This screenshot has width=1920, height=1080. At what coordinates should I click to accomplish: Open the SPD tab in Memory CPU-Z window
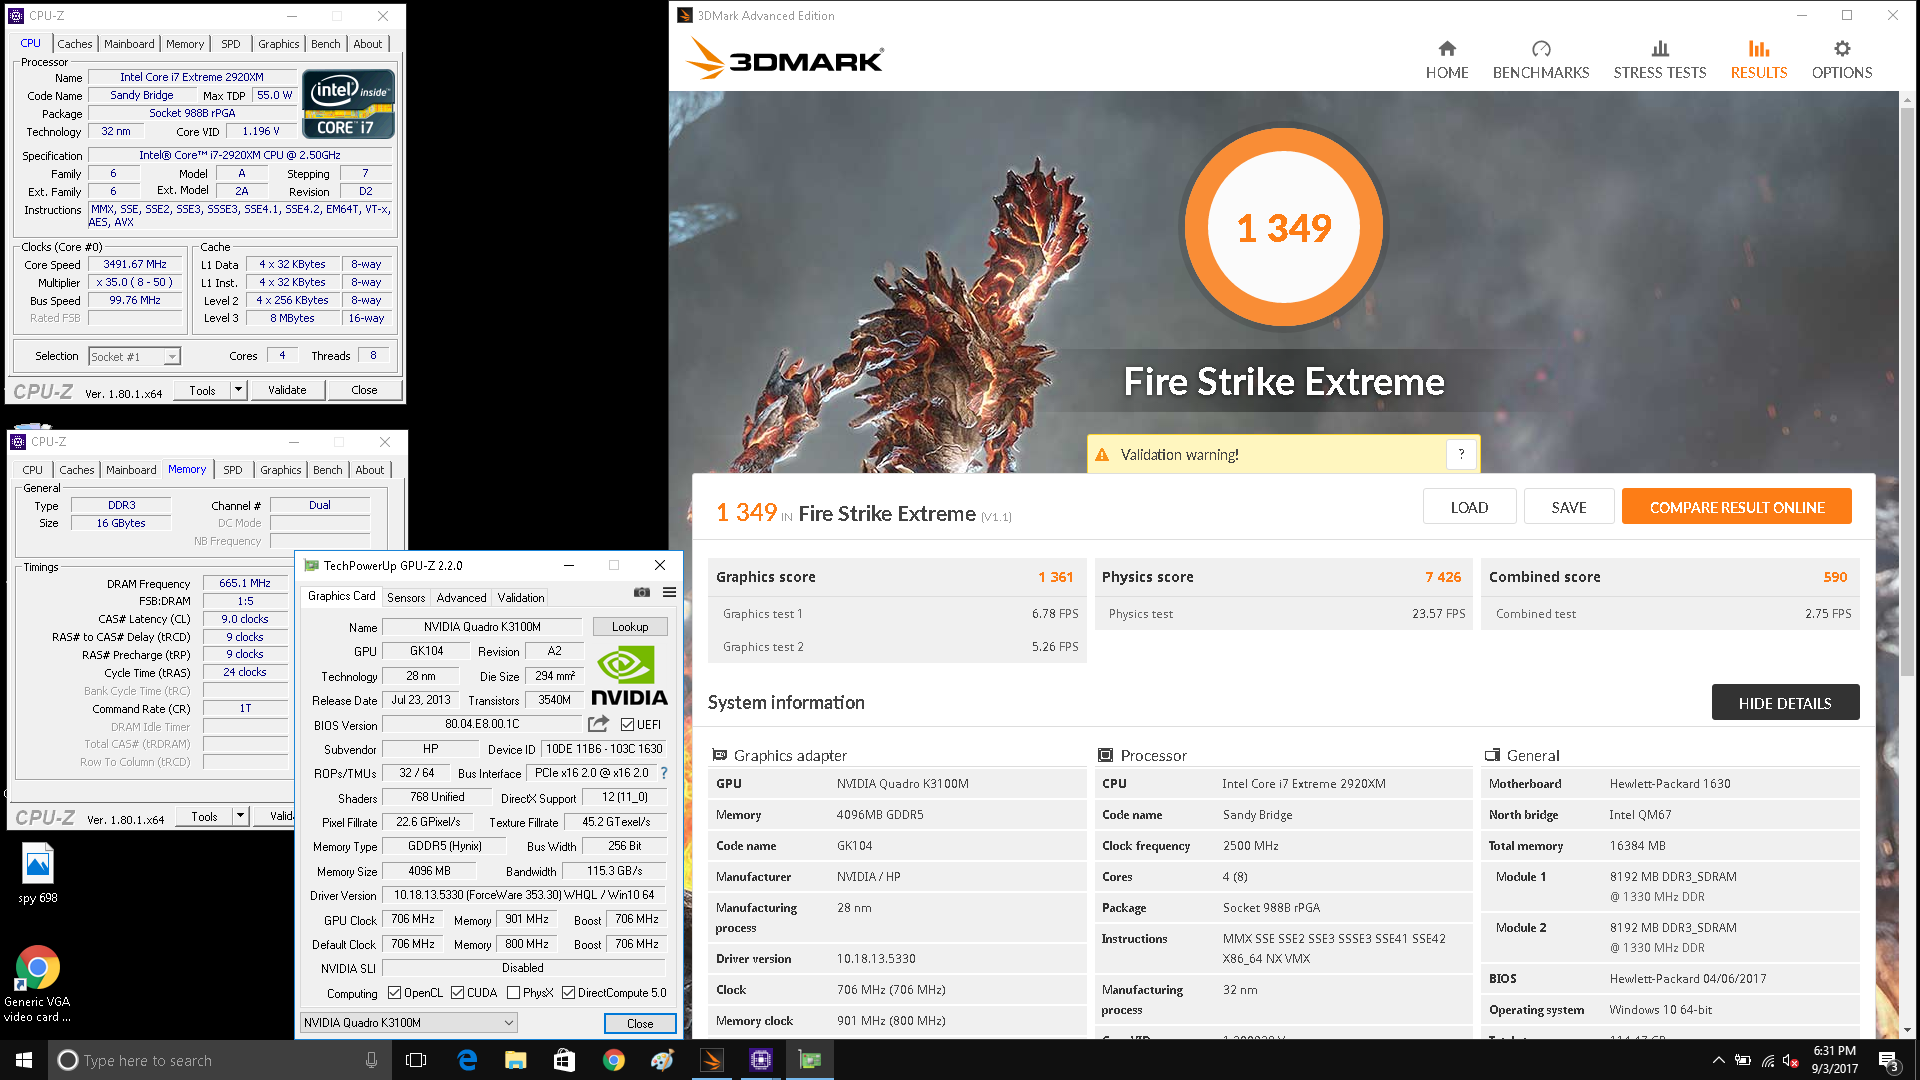[x=233, y=470]
